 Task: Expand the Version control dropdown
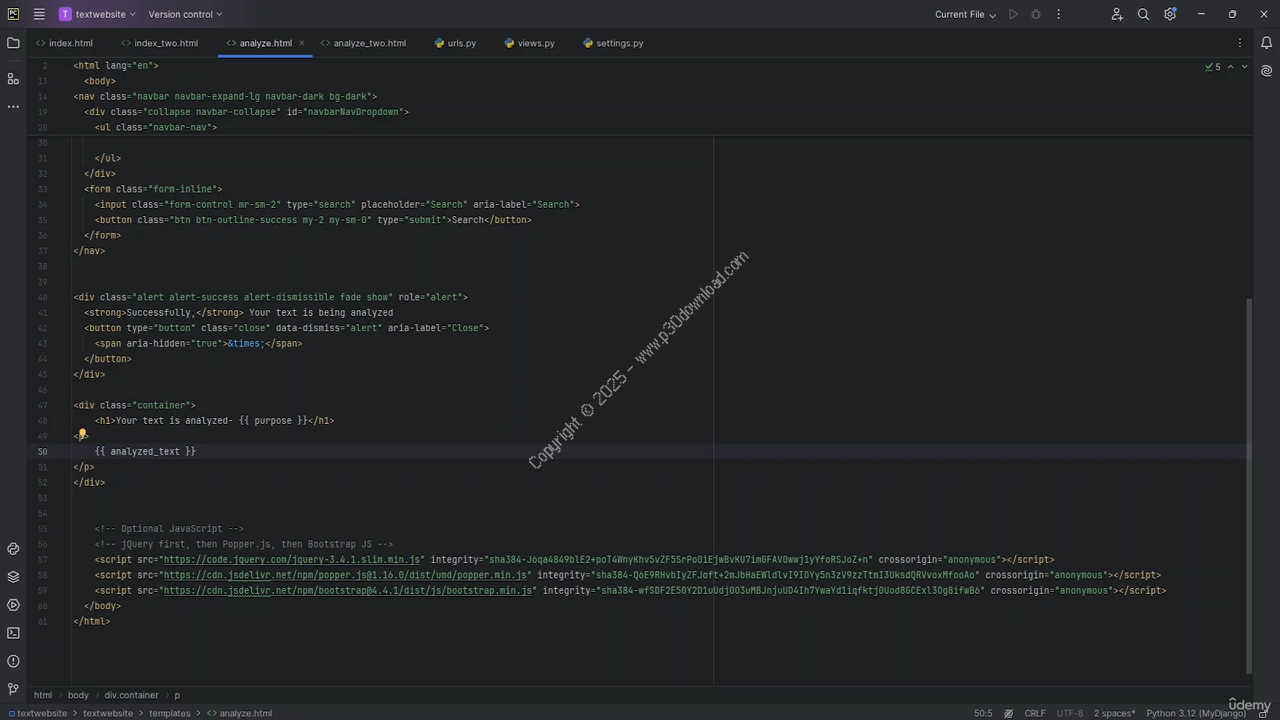tap(185, 14)
